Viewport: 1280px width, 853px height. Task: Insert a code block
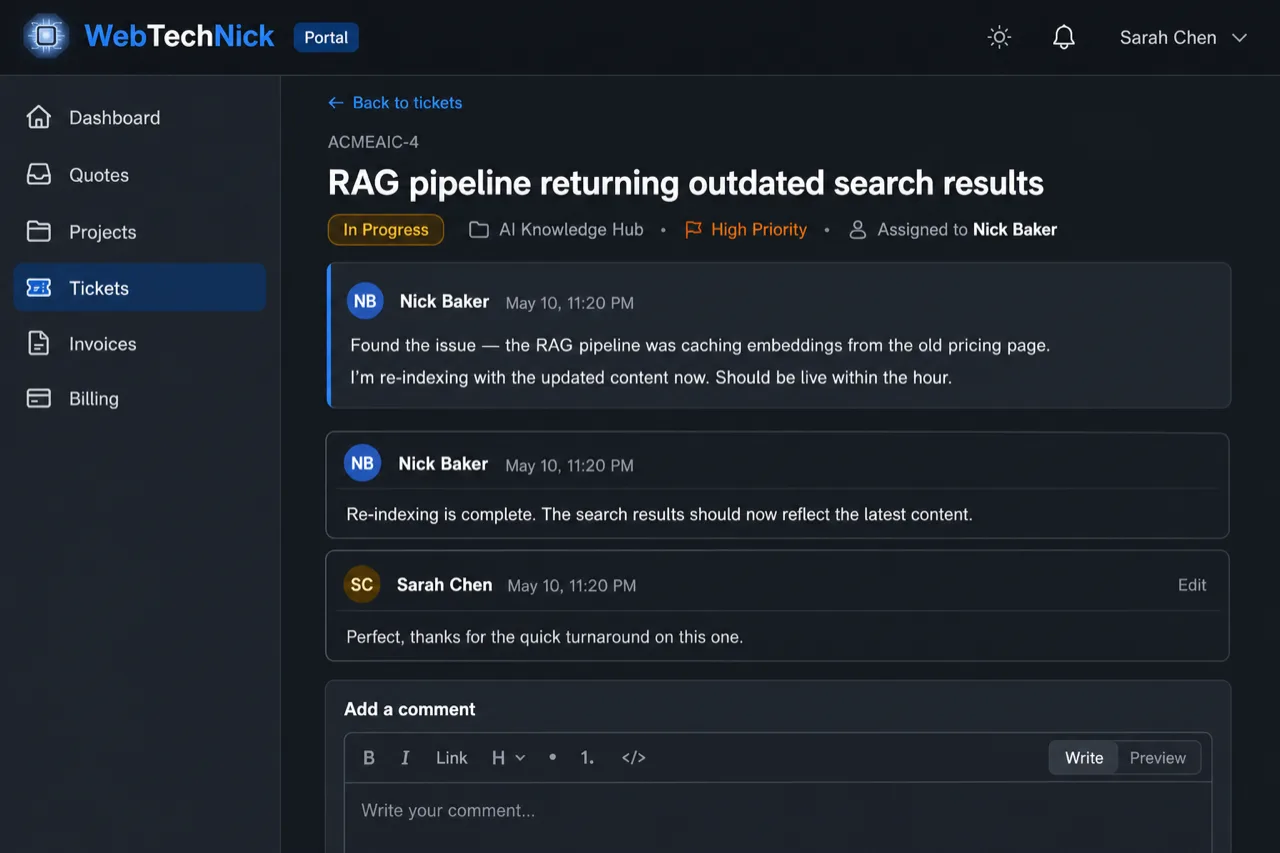pos(634,758)
